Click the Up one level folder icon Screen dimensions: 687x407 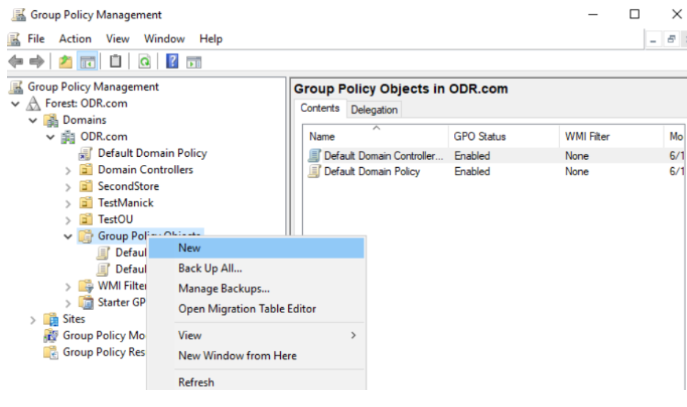65,62
